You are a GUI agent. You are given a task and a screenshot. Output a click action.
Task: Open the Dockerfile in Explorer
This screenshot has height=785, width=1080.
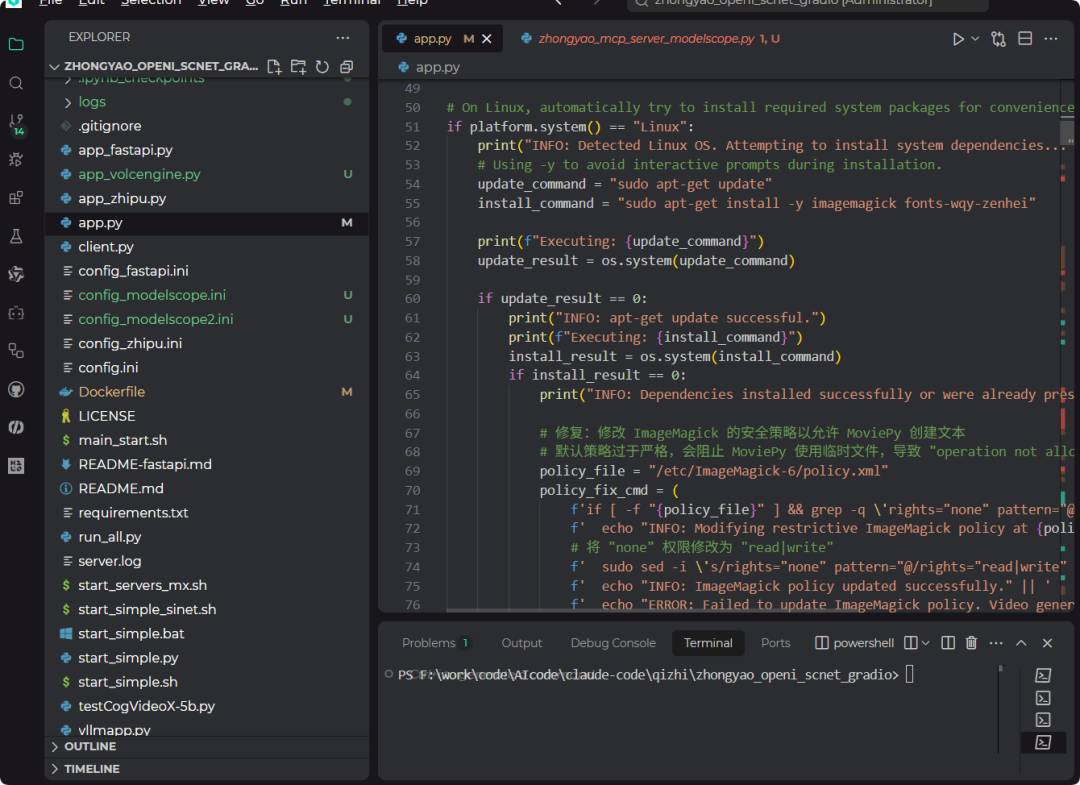tap(111, 392)
